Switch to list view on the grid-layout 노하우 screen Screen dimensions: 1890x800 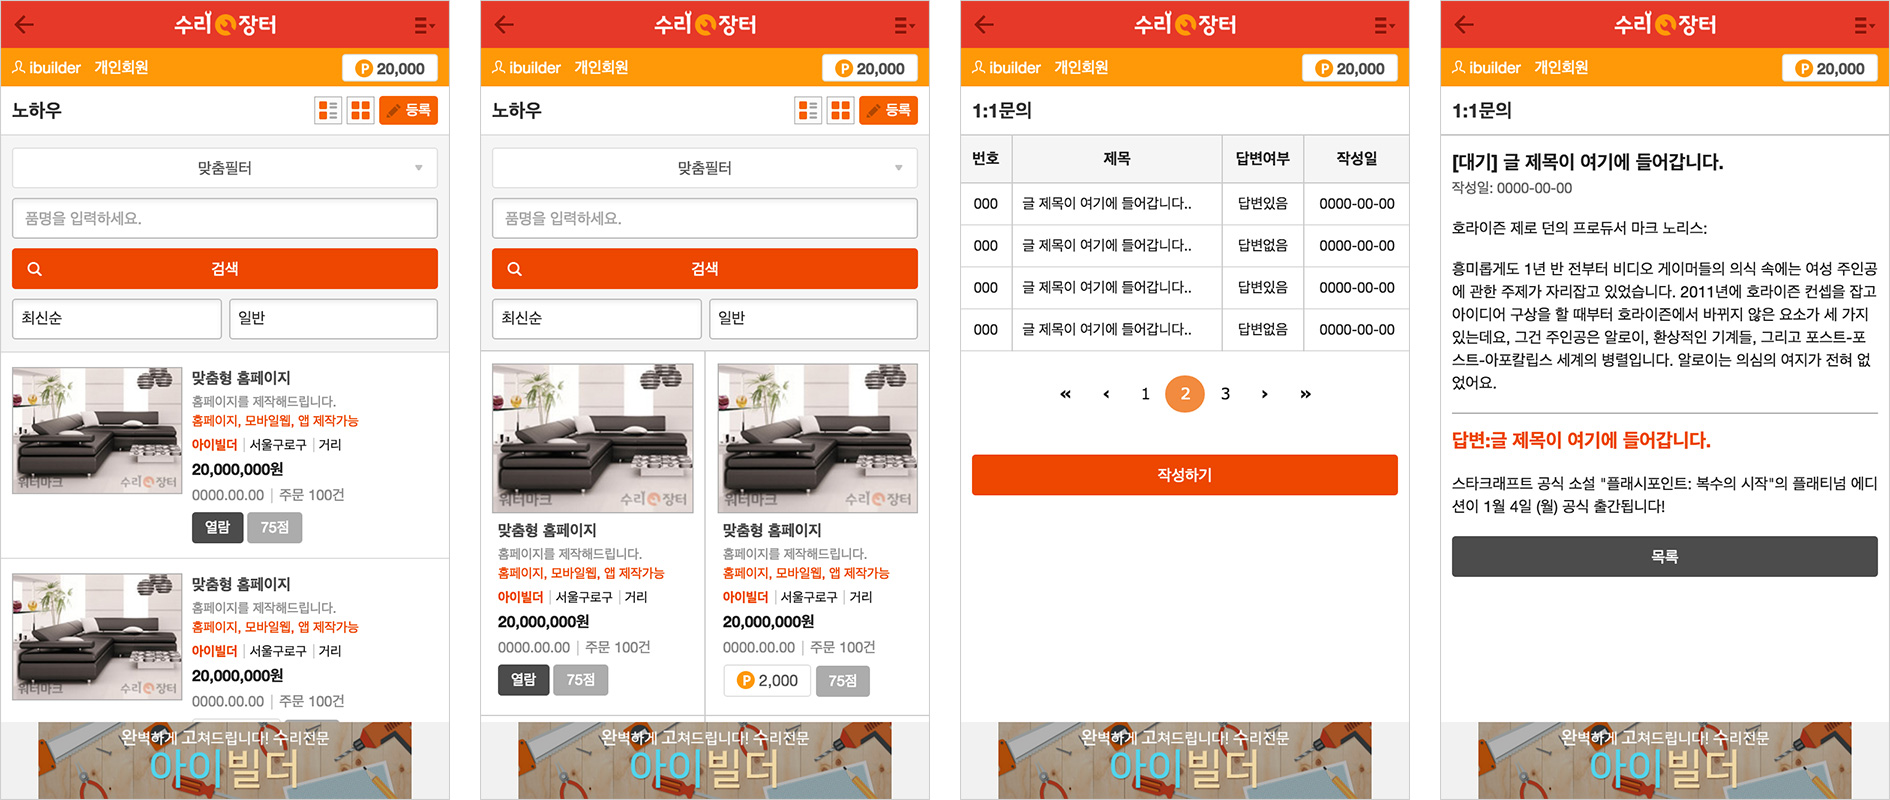[808, 110]
